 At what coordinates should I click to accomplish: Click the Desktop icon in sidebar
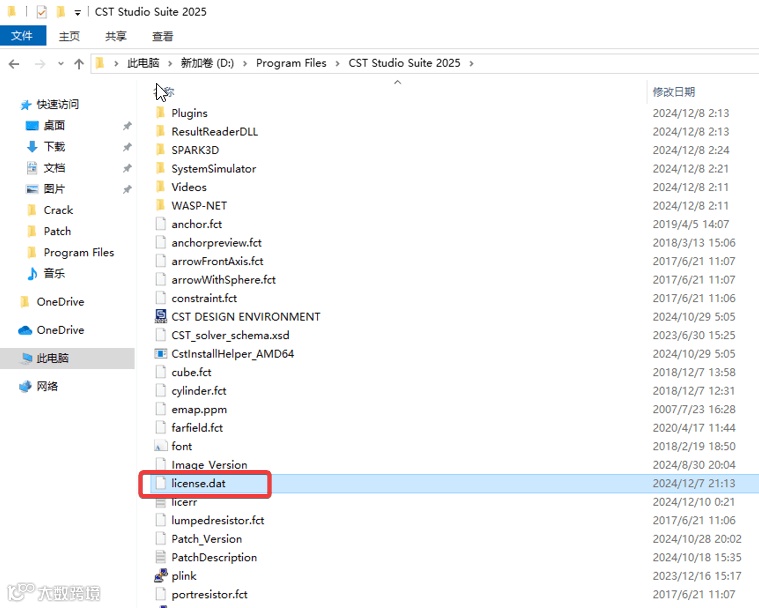pos(32,125)
